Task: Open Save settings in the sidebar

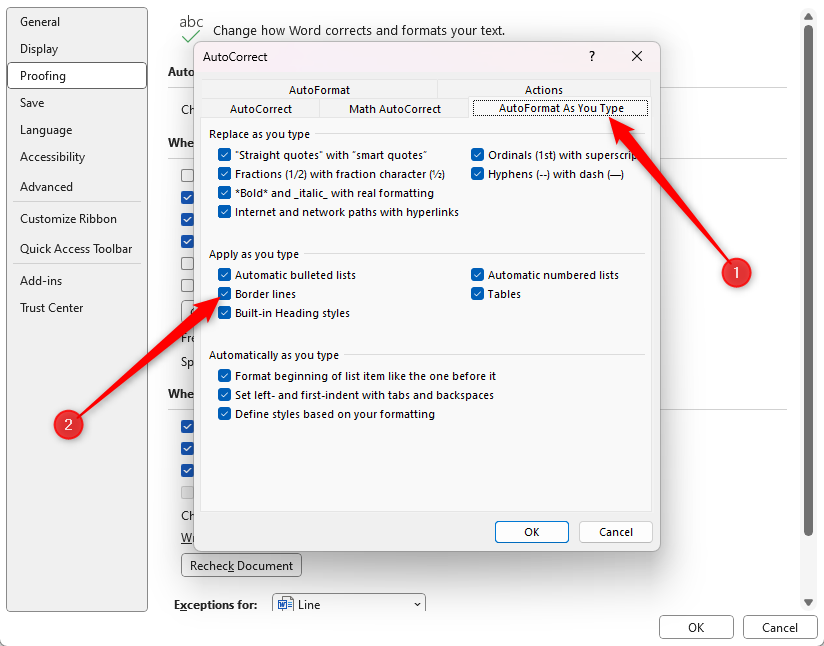Action: (32, 102)
